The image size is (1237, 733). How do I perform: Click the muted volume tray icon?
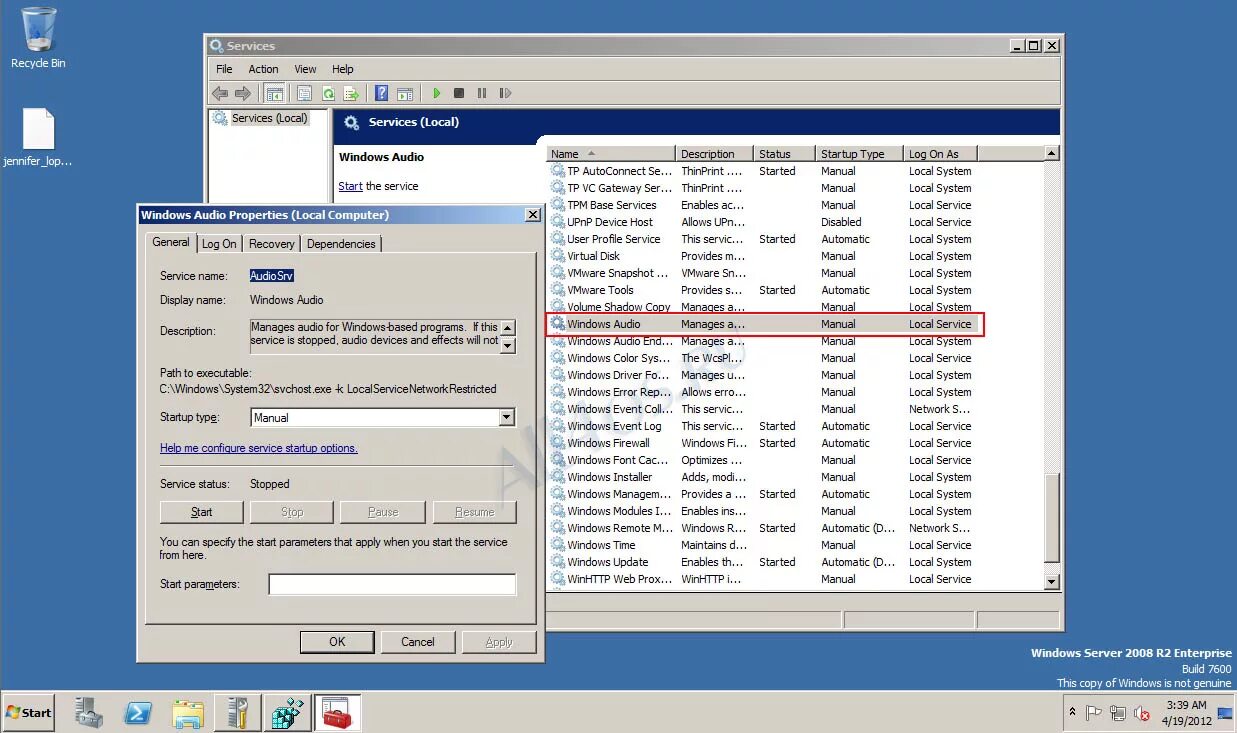pos(1141,713)
